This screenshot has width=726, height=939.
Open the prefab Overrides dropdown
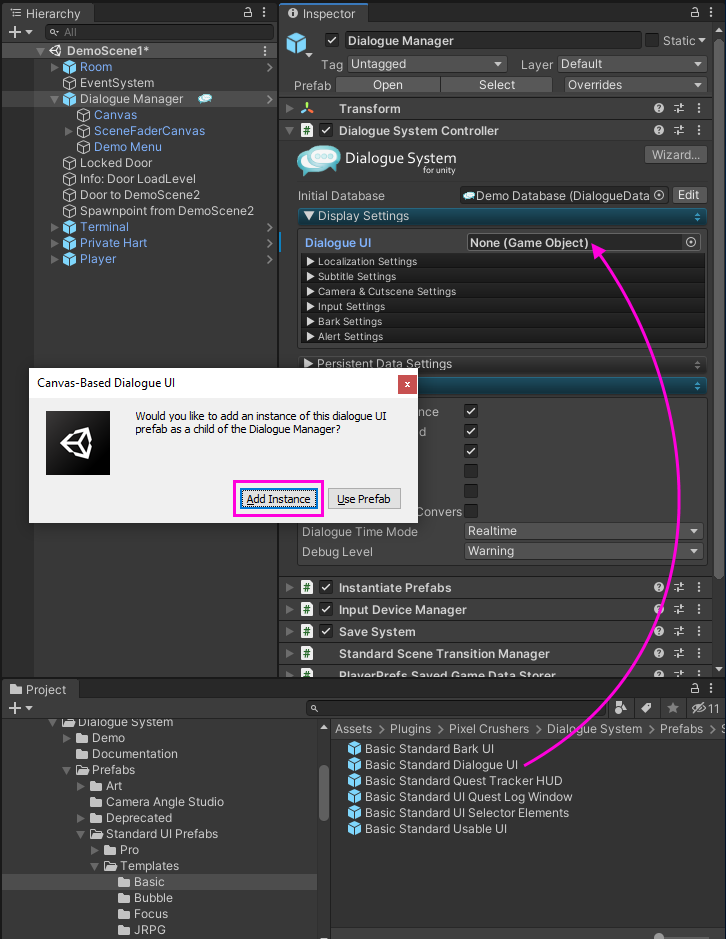pyautogui.click(x=636, y=85)
